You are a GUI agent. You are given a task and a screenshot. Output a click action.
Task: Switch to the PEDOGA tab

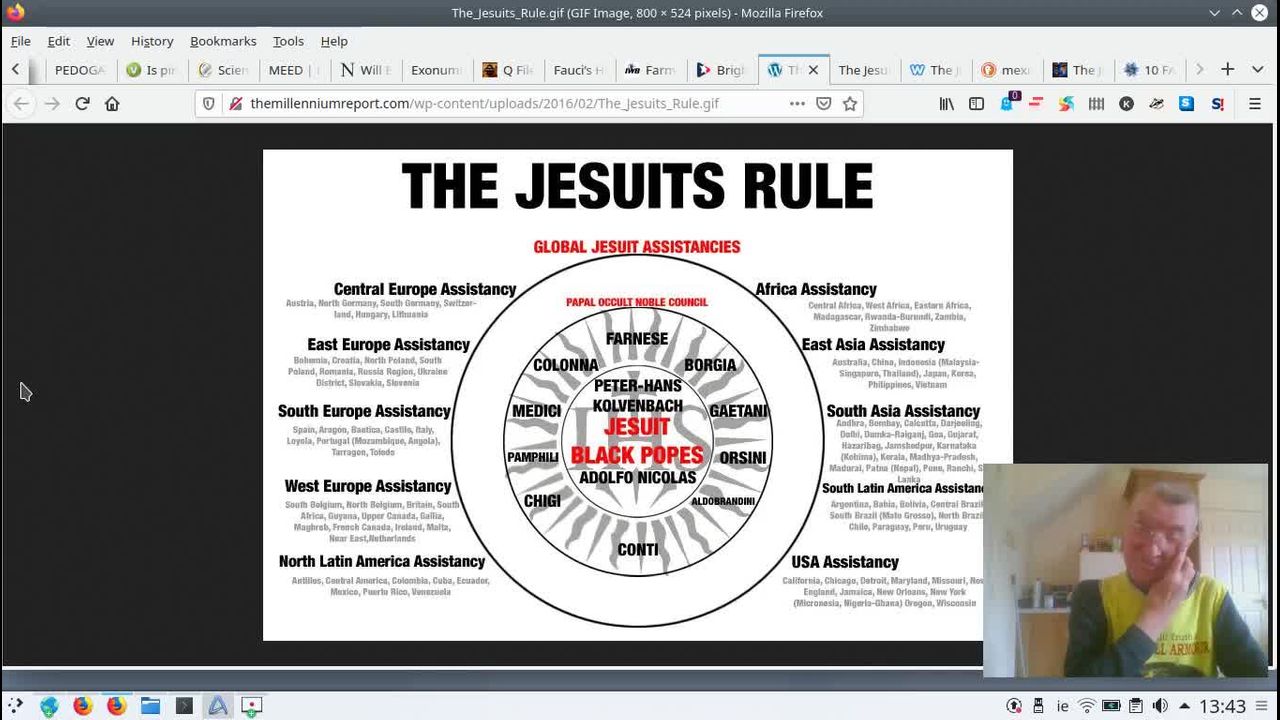click(79, 70)
